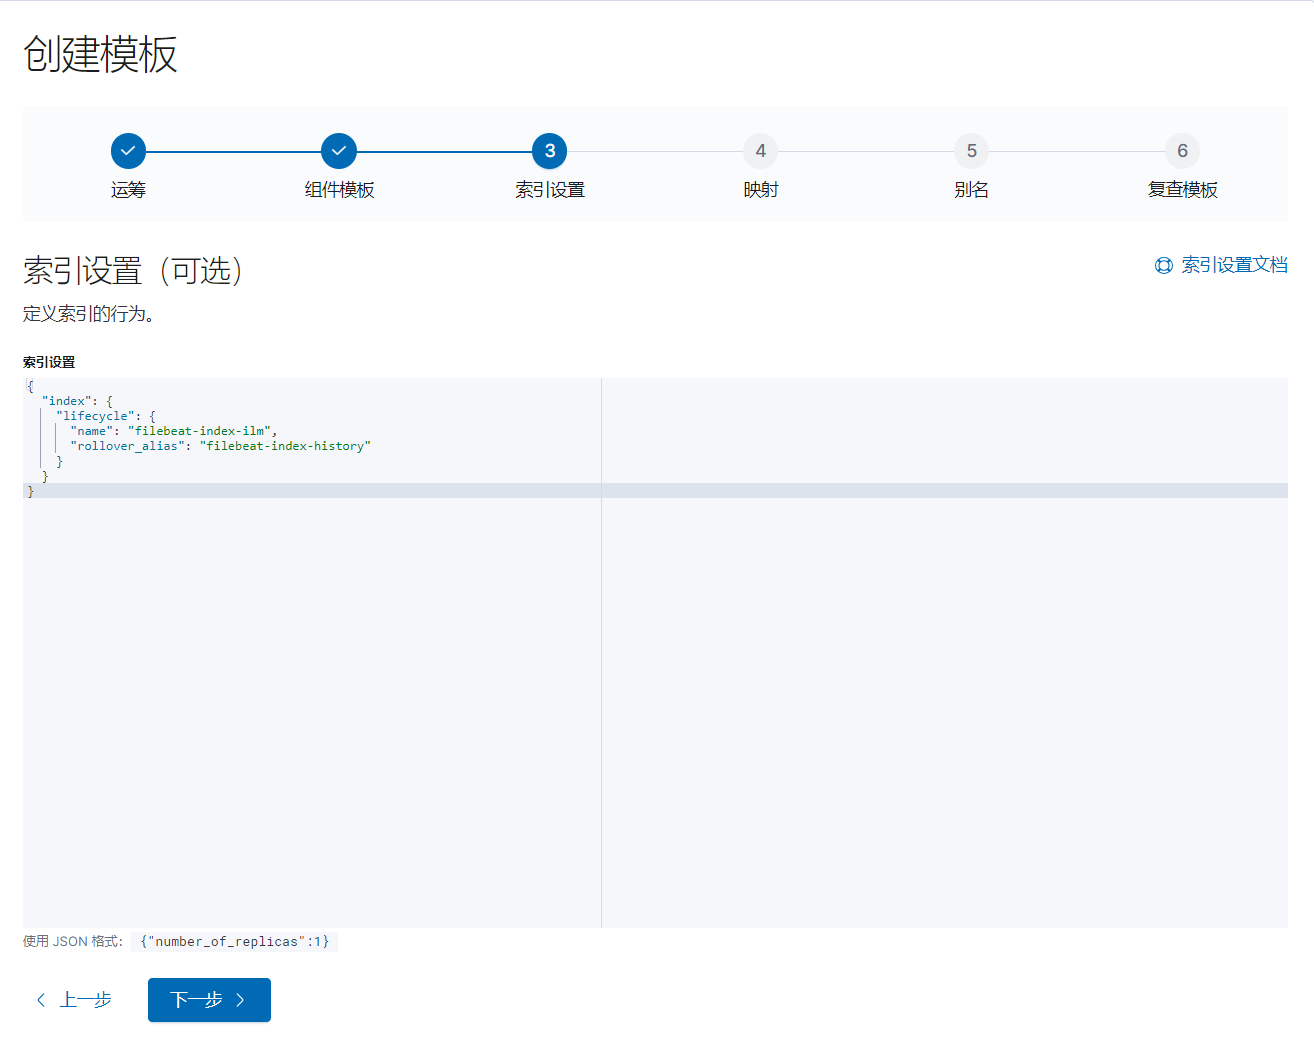Click the 创建模板 page heading
The width and height of the screenshot is (1314, 1045).
coord(100,54)
